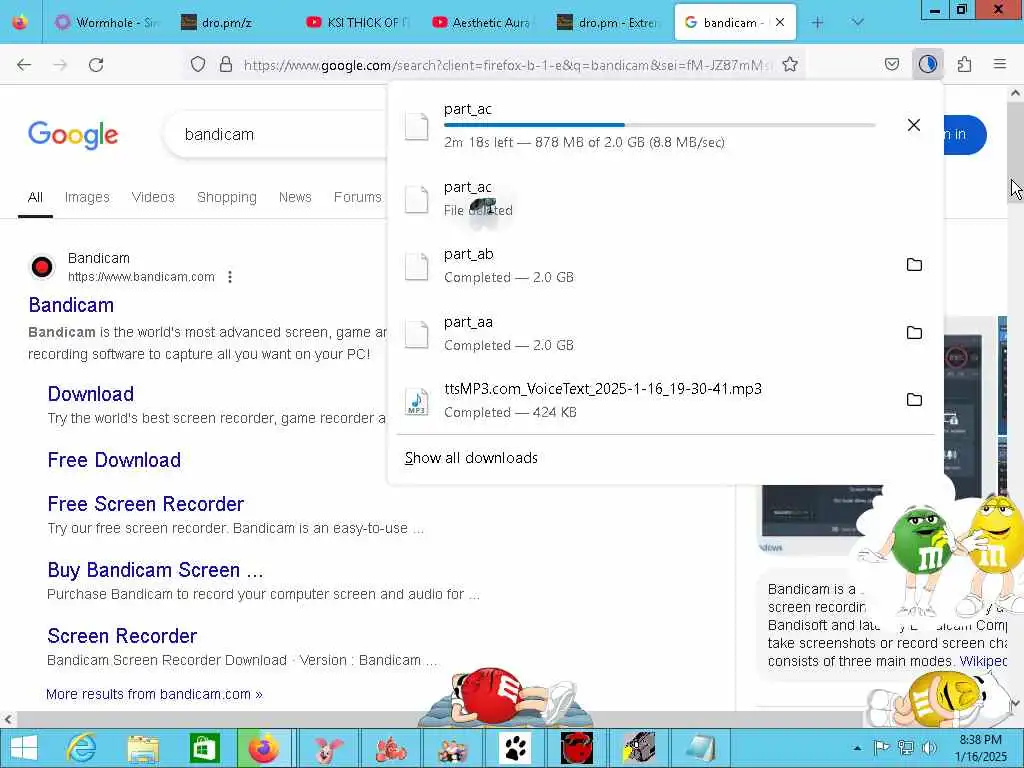Open the Windows Store taskbar icon
Viewport: 1024px width, 768px height.
pyautogui.click(x=204, y=748)
